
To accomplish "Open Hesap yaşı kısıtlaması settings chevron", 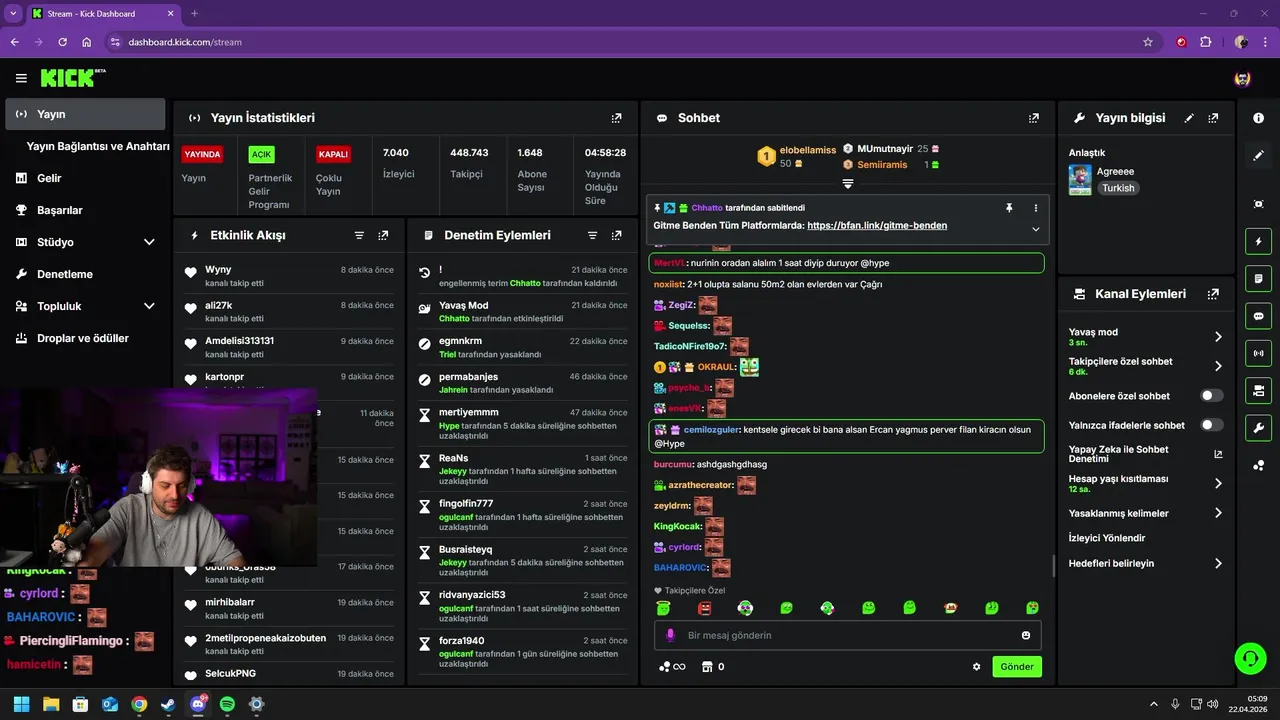I will coord(1218,483).
